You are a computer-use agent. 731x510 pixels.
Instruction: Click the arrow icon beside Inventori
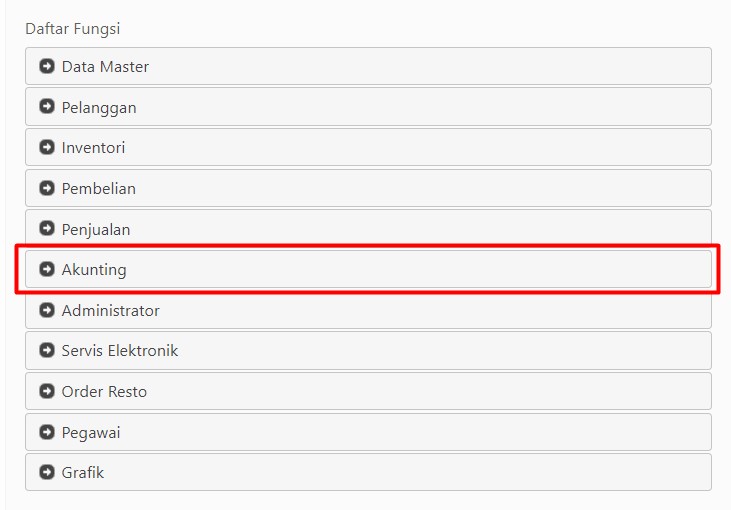tap(47, 147)
